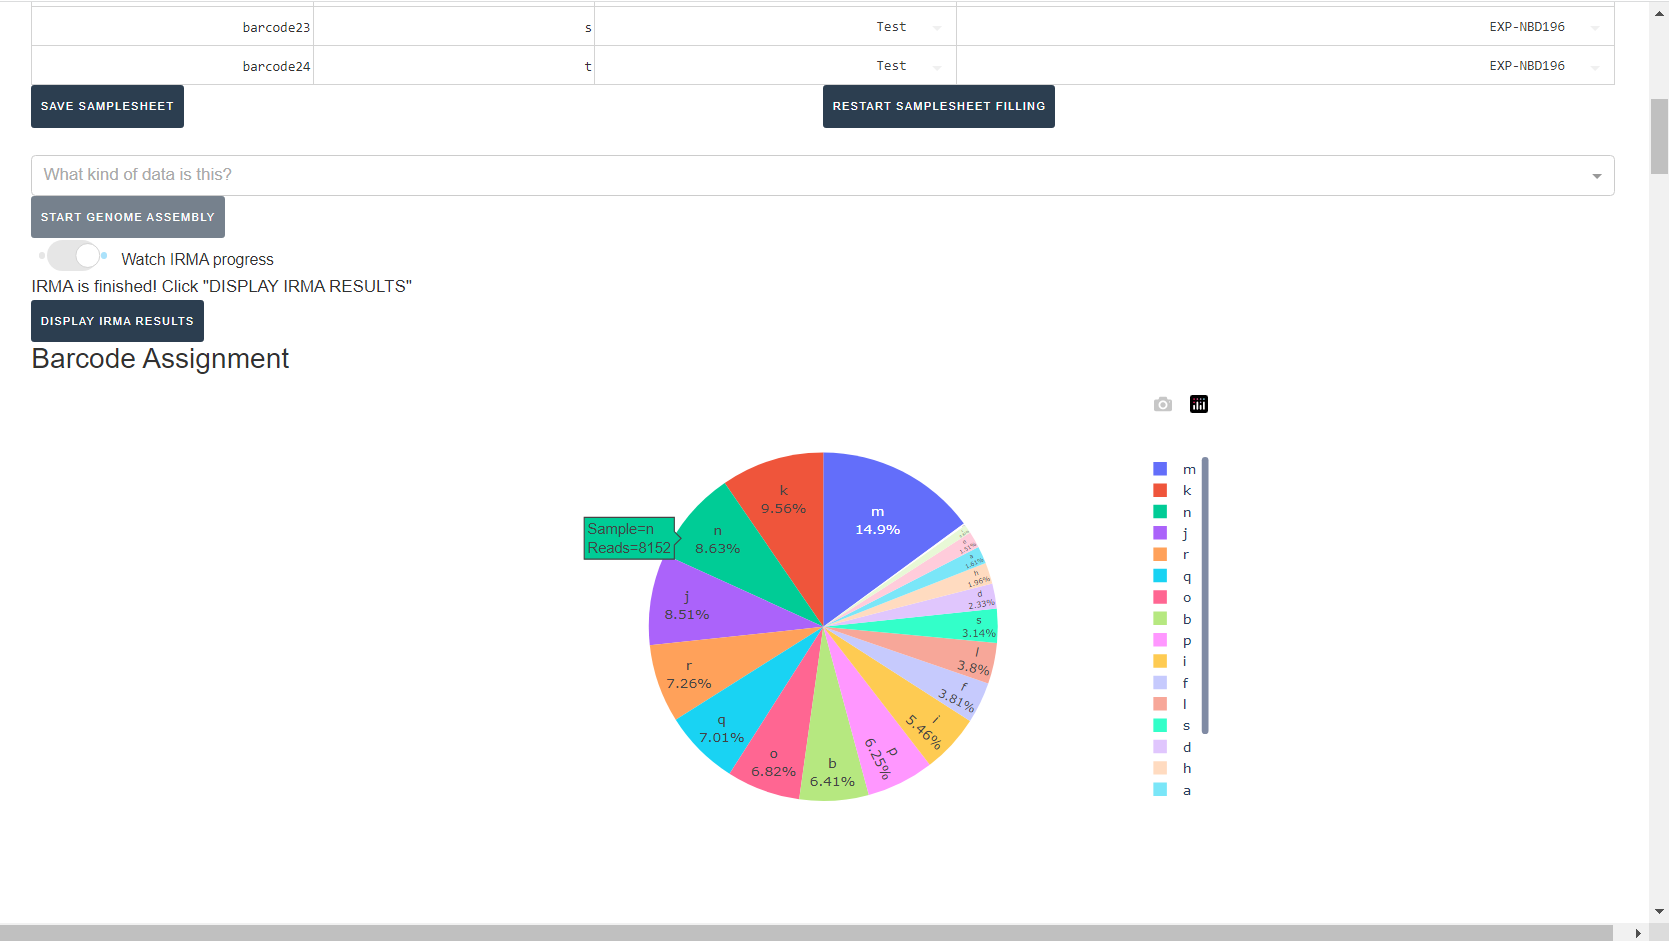The width and height of the screenshot is (1669, 941).
Task: Hide the k slice via legend
Action: (1187, 490)
